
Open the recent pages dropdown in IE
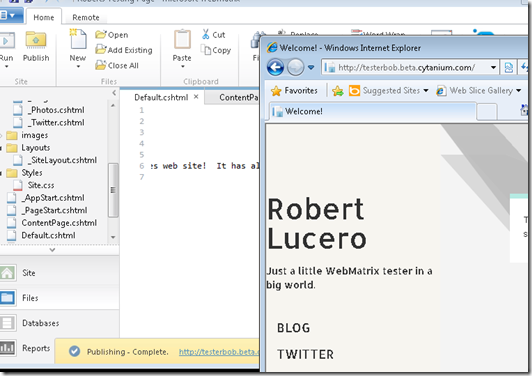[311, 68]
